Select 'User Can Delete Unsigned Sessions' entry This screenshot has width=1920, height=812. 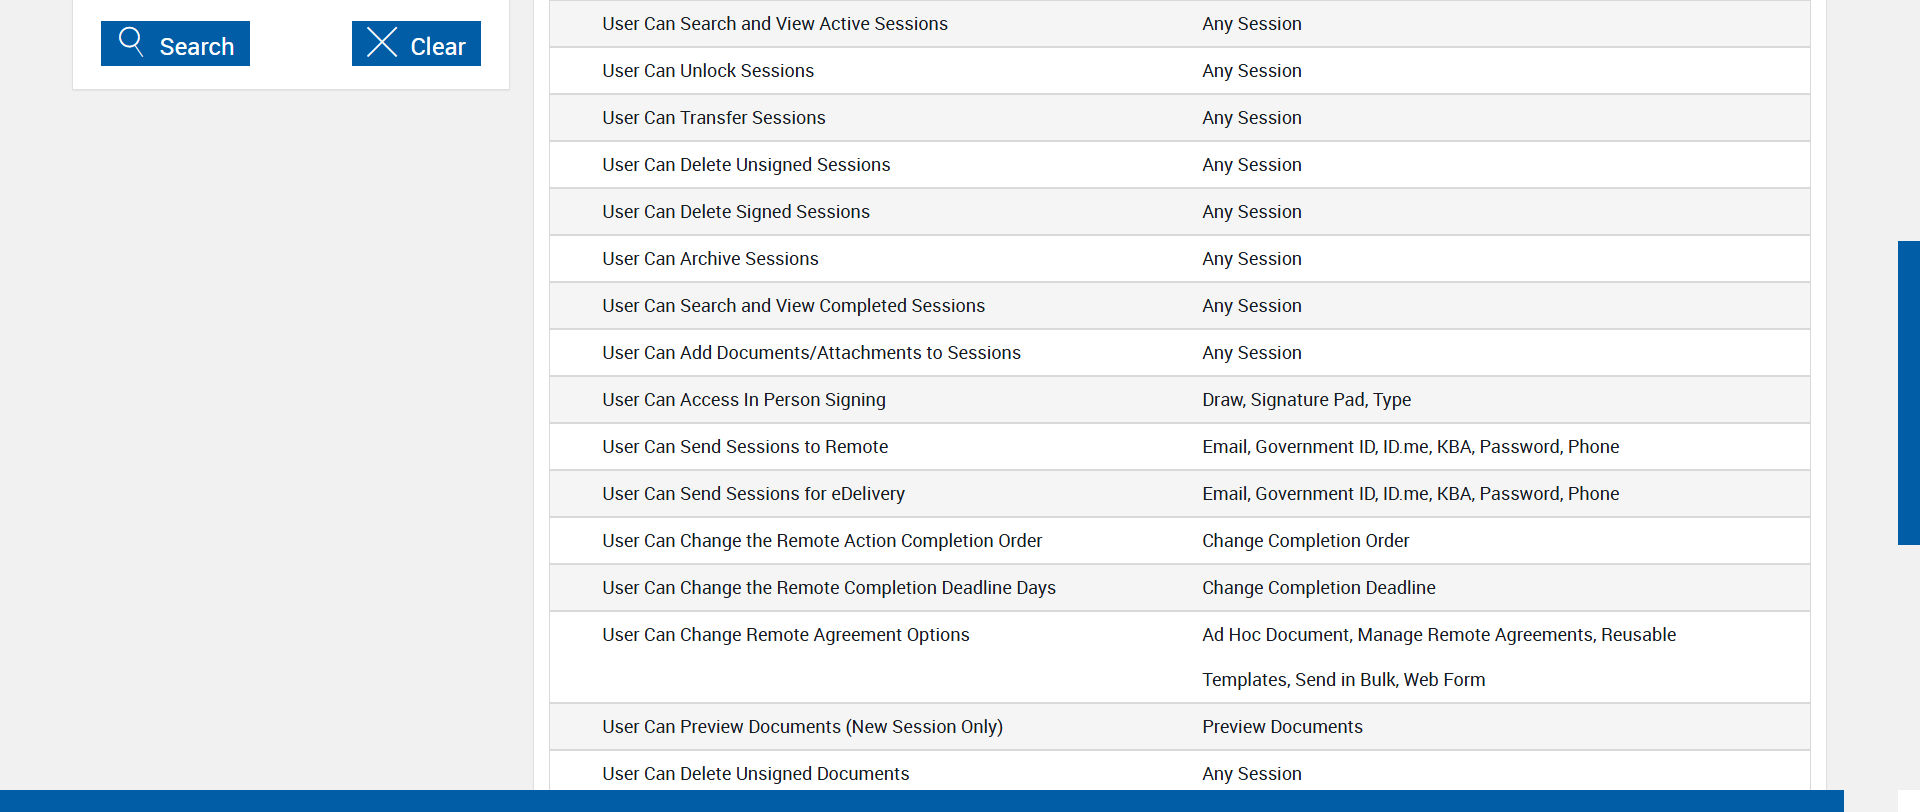[746, 165]
